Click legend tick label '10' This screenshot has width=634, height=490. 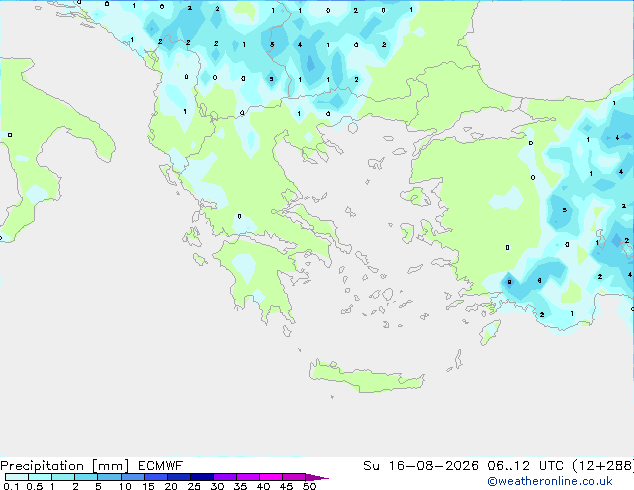(x=125, y=486)
